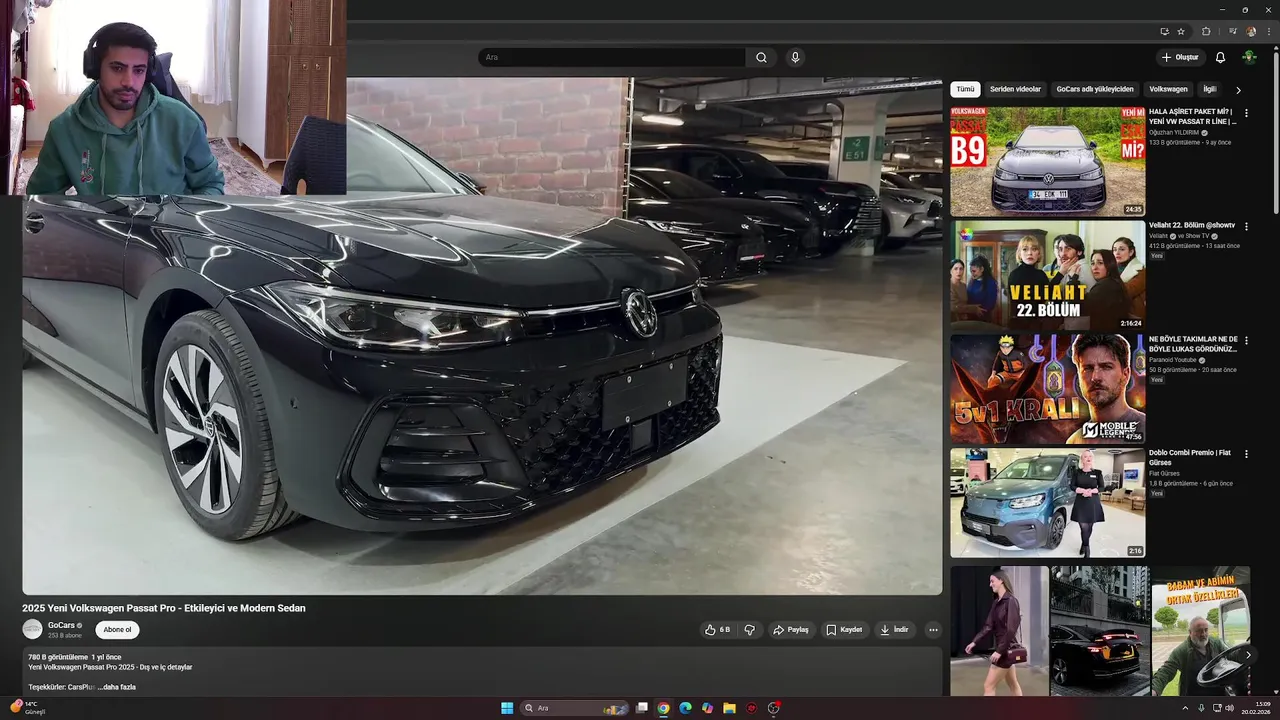Open Copilot from the taskbar

click(x=708, y=708)
